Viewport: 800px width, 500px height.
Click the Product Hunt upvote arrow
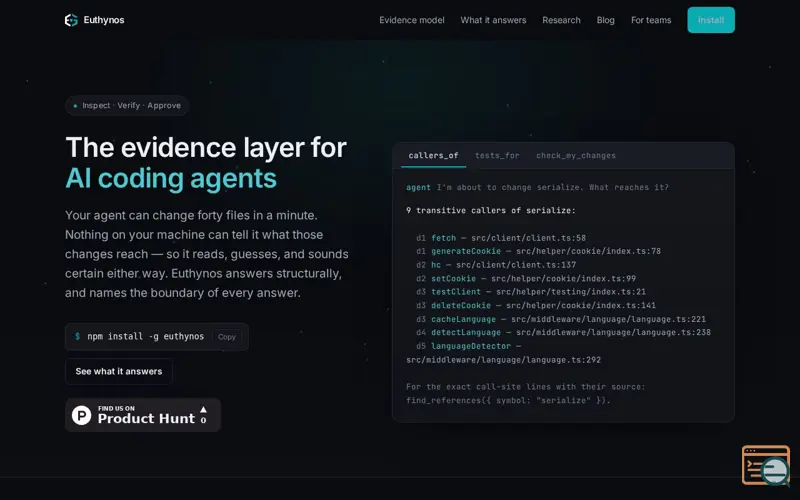[203, 410]
